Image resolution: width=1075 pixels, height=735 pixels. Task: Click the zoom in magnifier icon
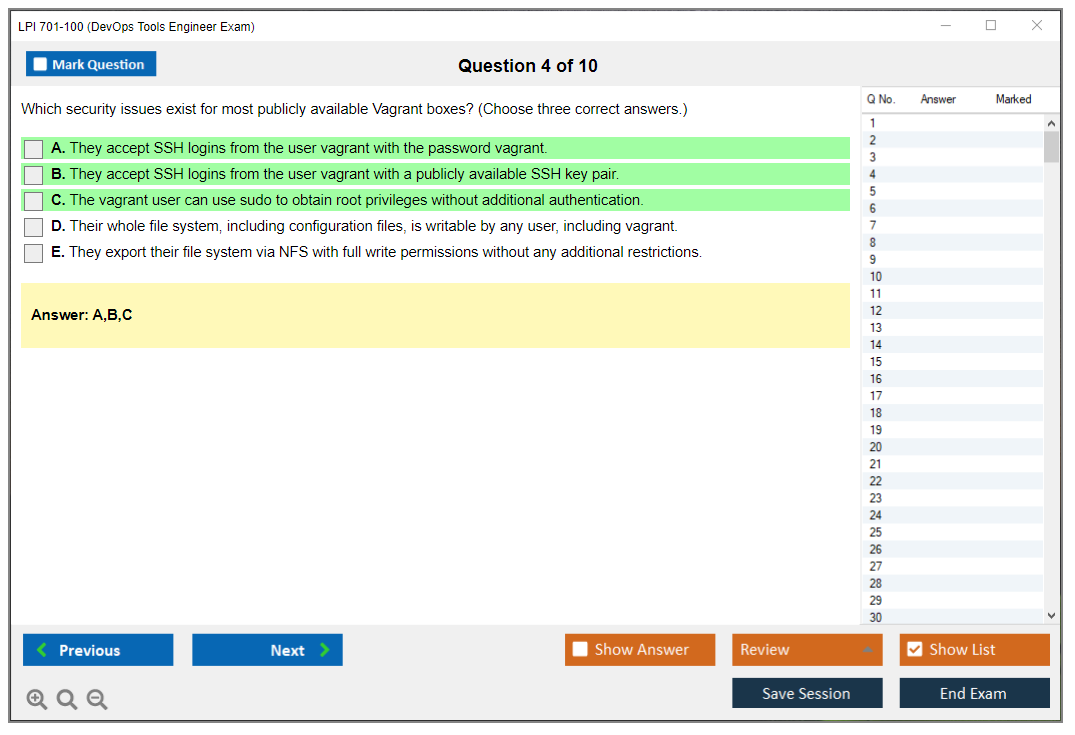pyautogui.click(x=37, y=700)
